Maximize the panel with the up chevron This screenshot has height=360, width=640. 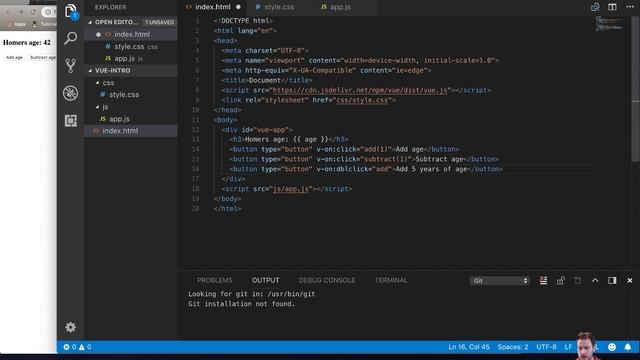click(x=595, y=280)
